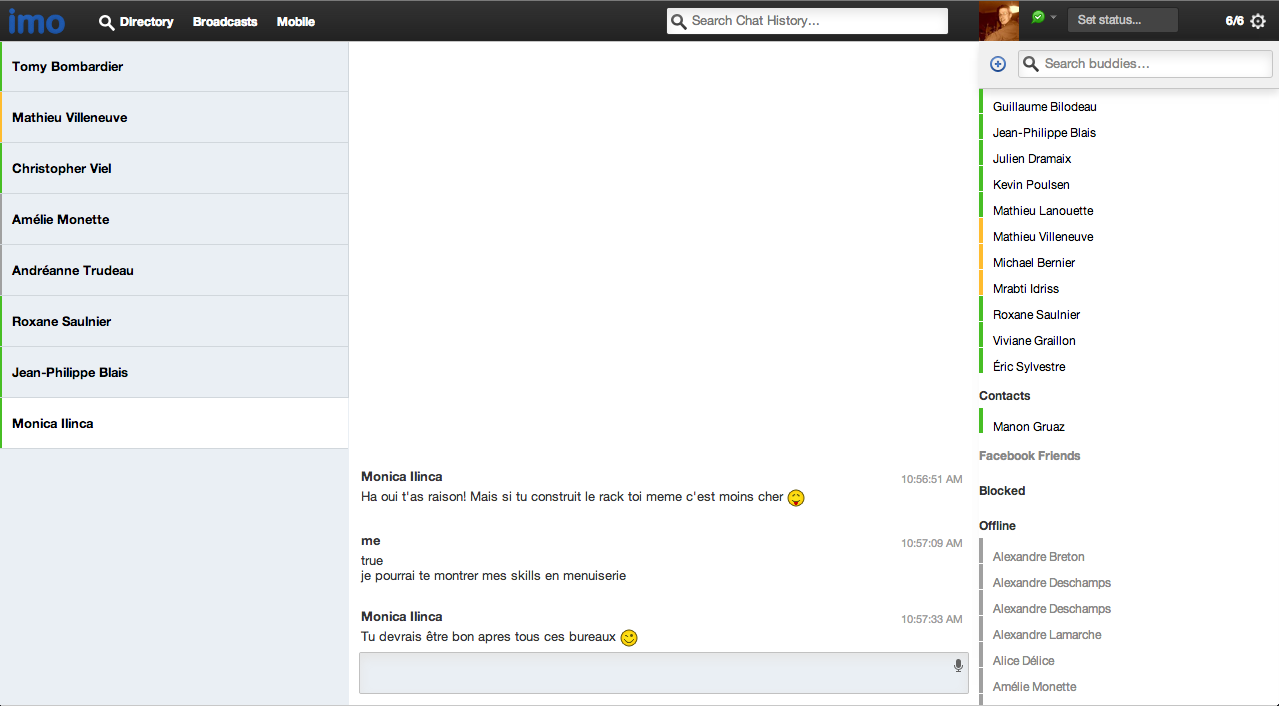Viewport: 1279px width, 706px height.
Task: Switch to Christopher Viel chat
Action: 174,168
